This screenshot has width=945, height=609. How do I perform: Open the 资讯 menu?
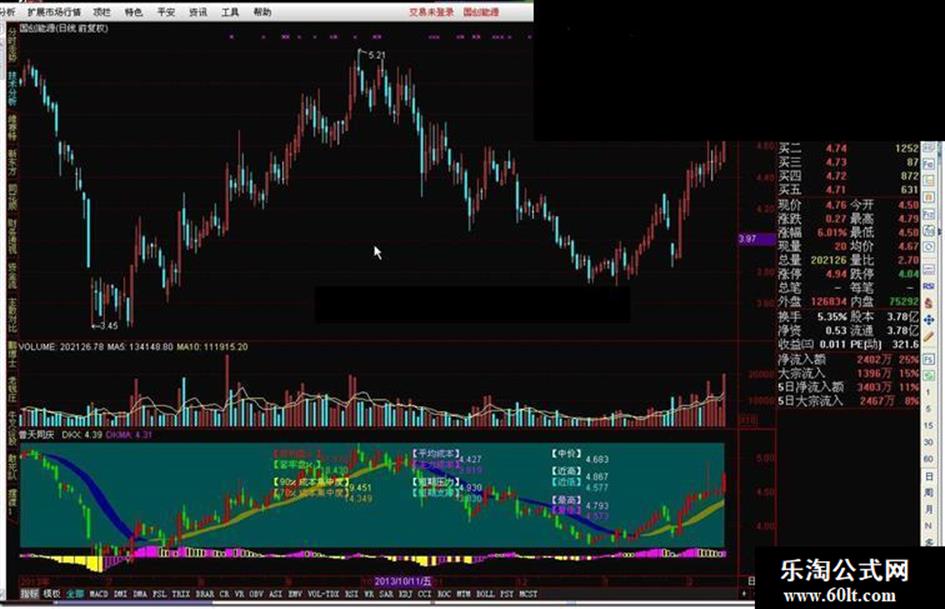tap(198, 12)
